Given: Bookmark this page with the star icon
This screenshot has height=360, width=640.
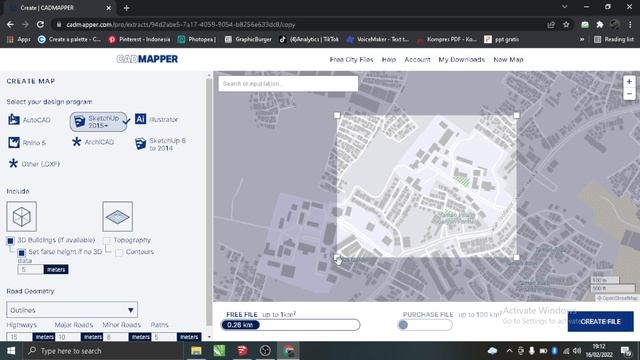Looking at the screenshot, I should [566, 24].
